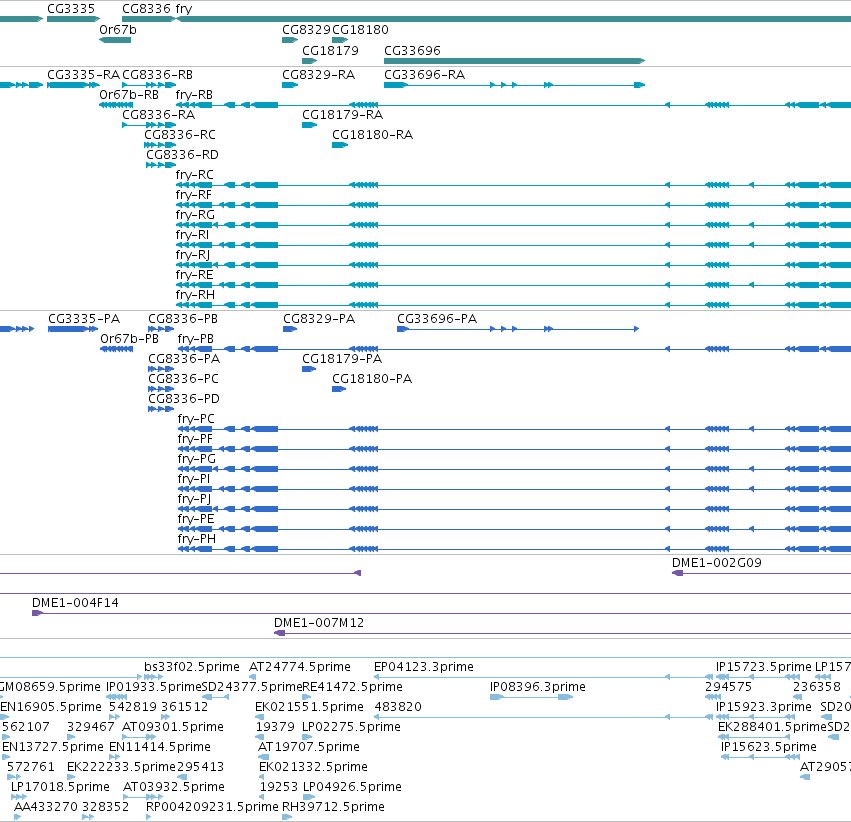Select the AT24774.5prime EST label
This screenshot has width=851, height=822.
tap(300, 667)
